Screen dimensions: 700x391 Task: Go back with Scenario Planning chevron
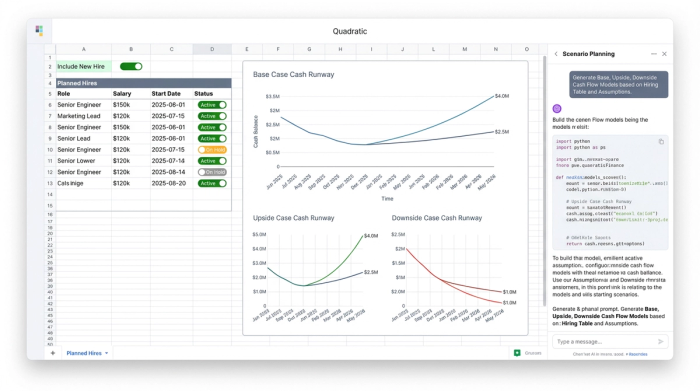[x=556, y=54]
